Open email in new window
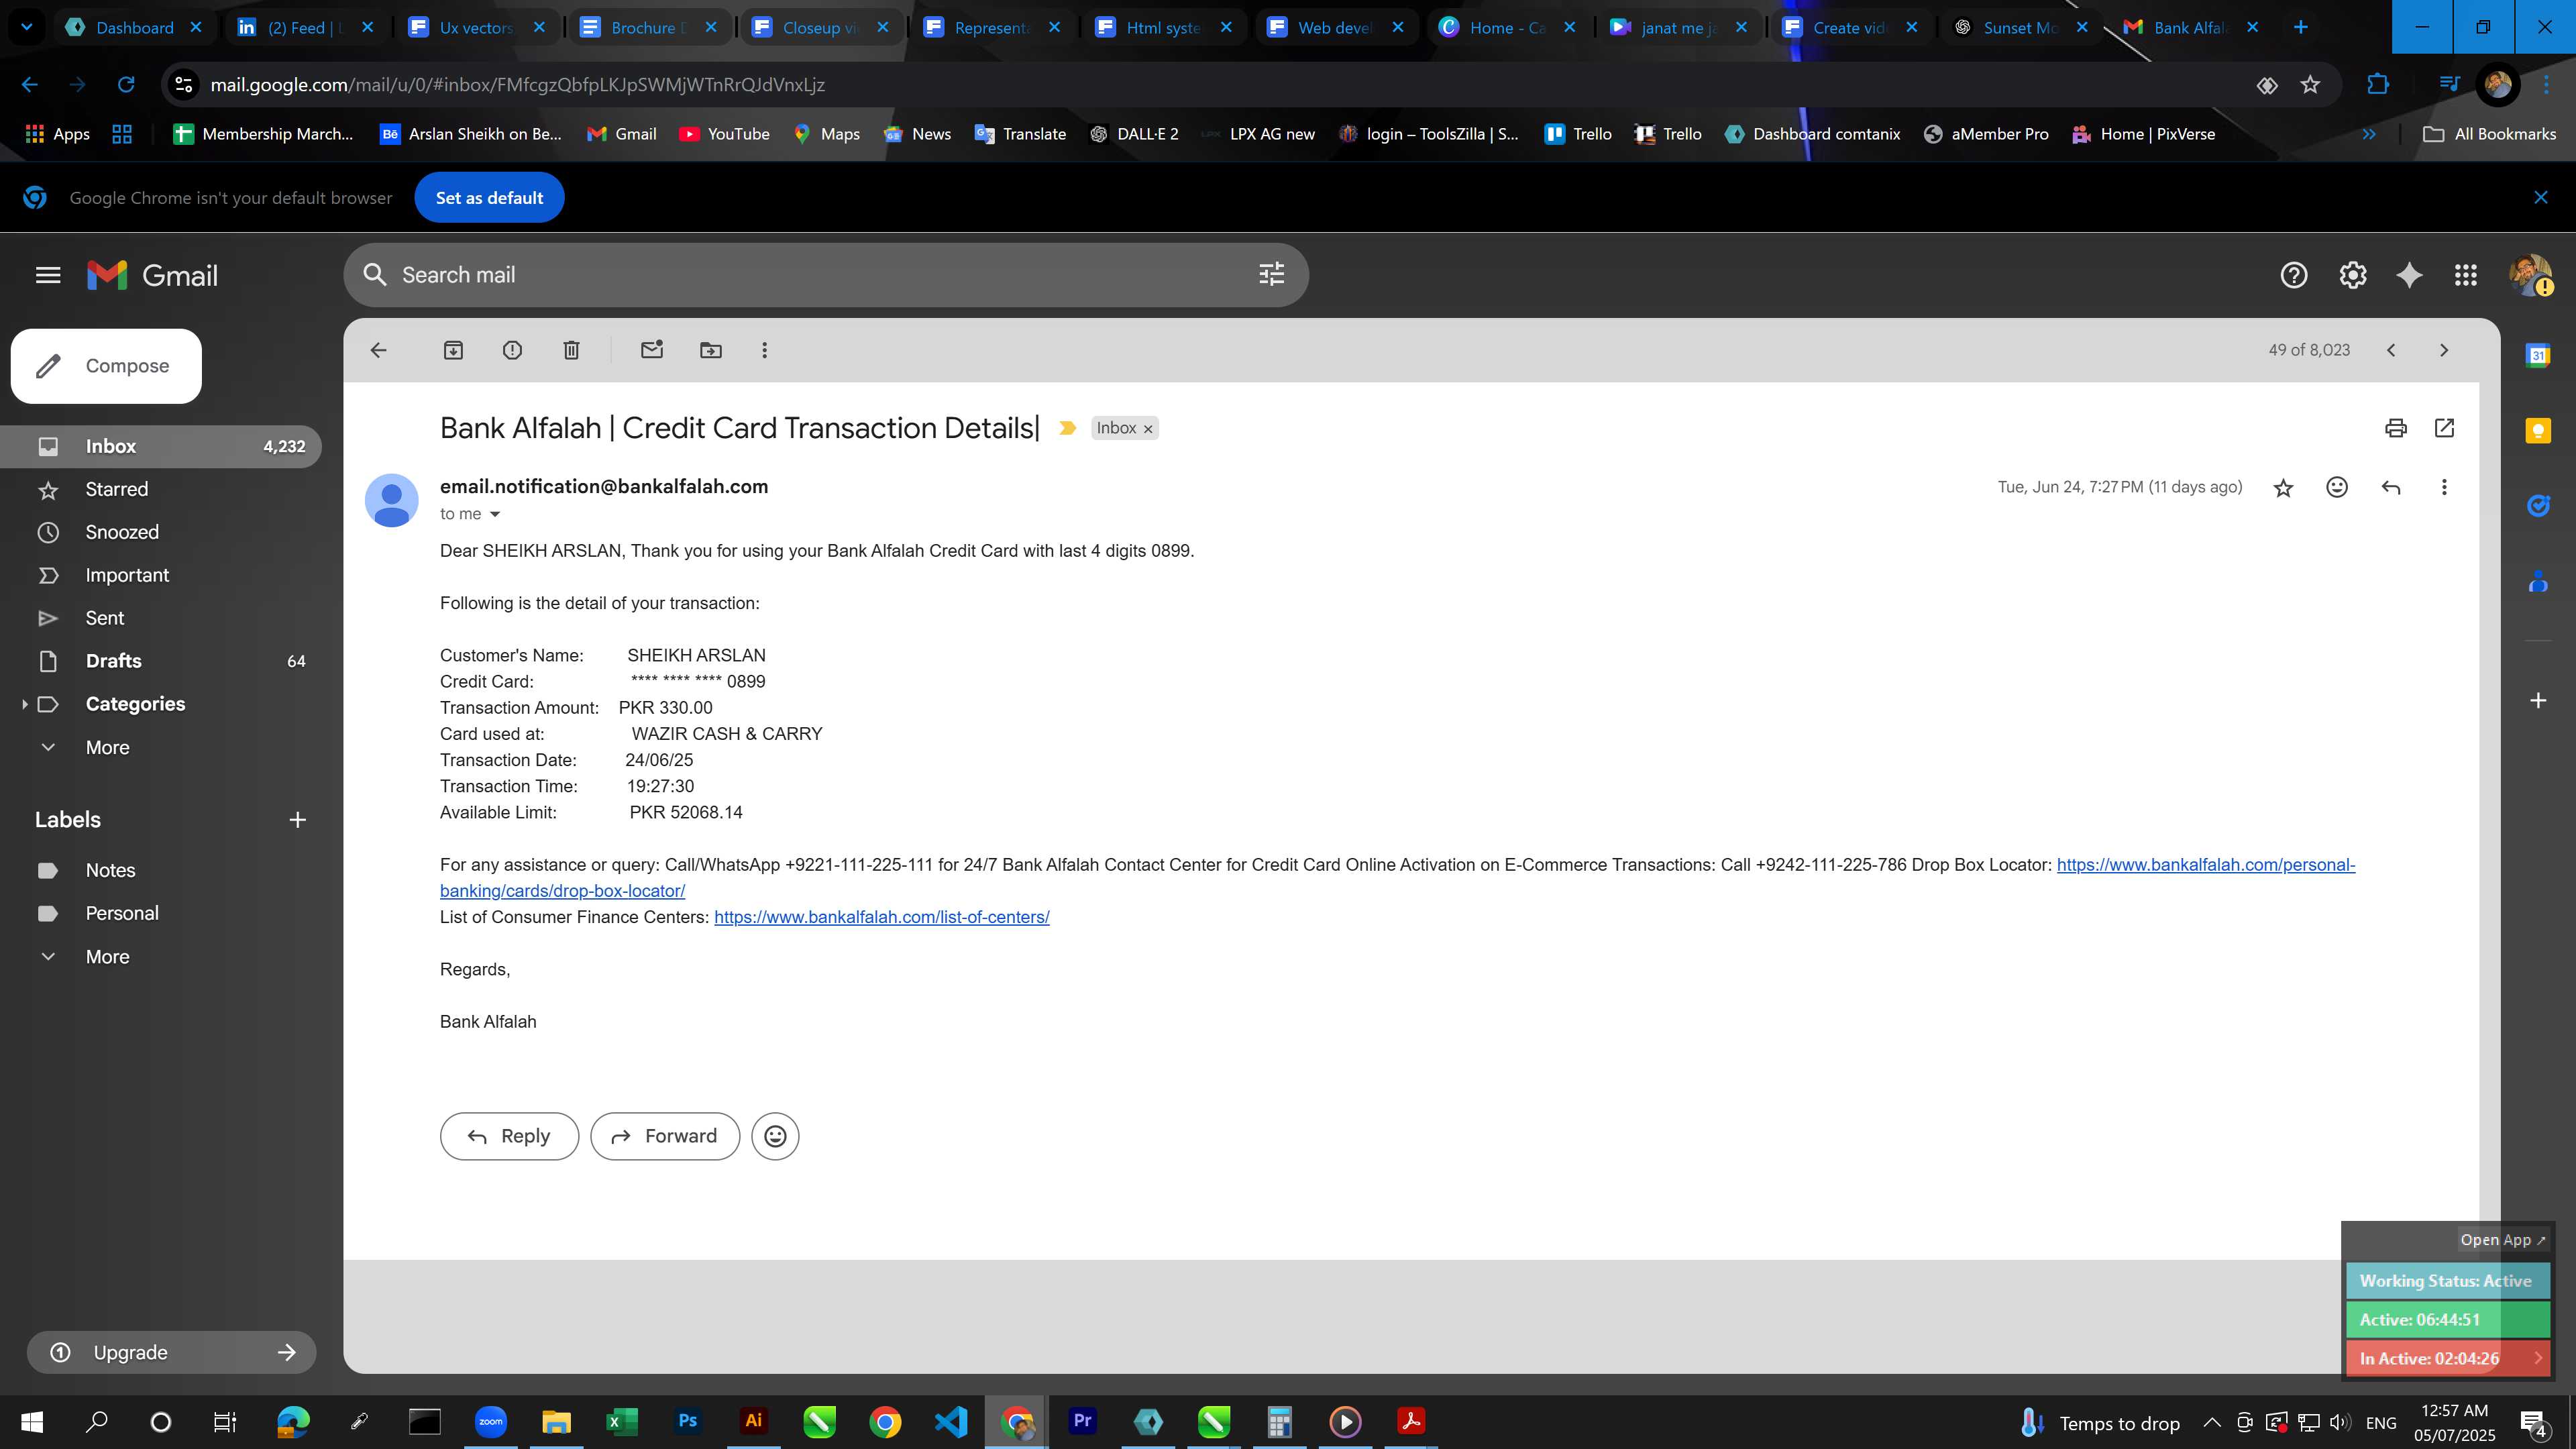This screenshot has width=2576, height=1449. pyautogui.click(x=2444, y=428)
